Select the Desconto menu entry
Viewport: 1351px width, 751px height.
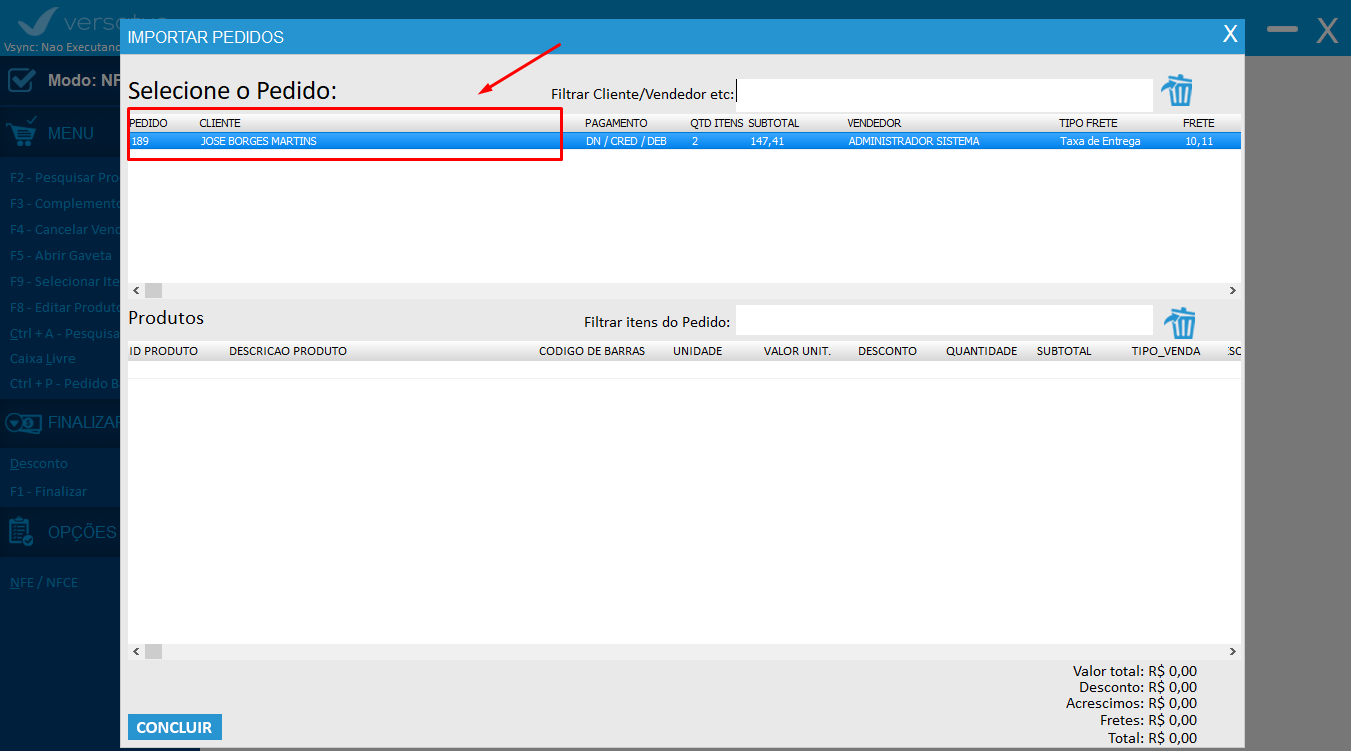(39, 464)
